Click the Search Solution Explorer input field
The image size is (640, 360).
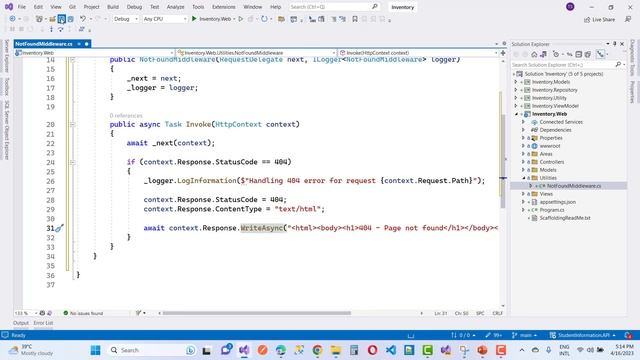point(563,64)
